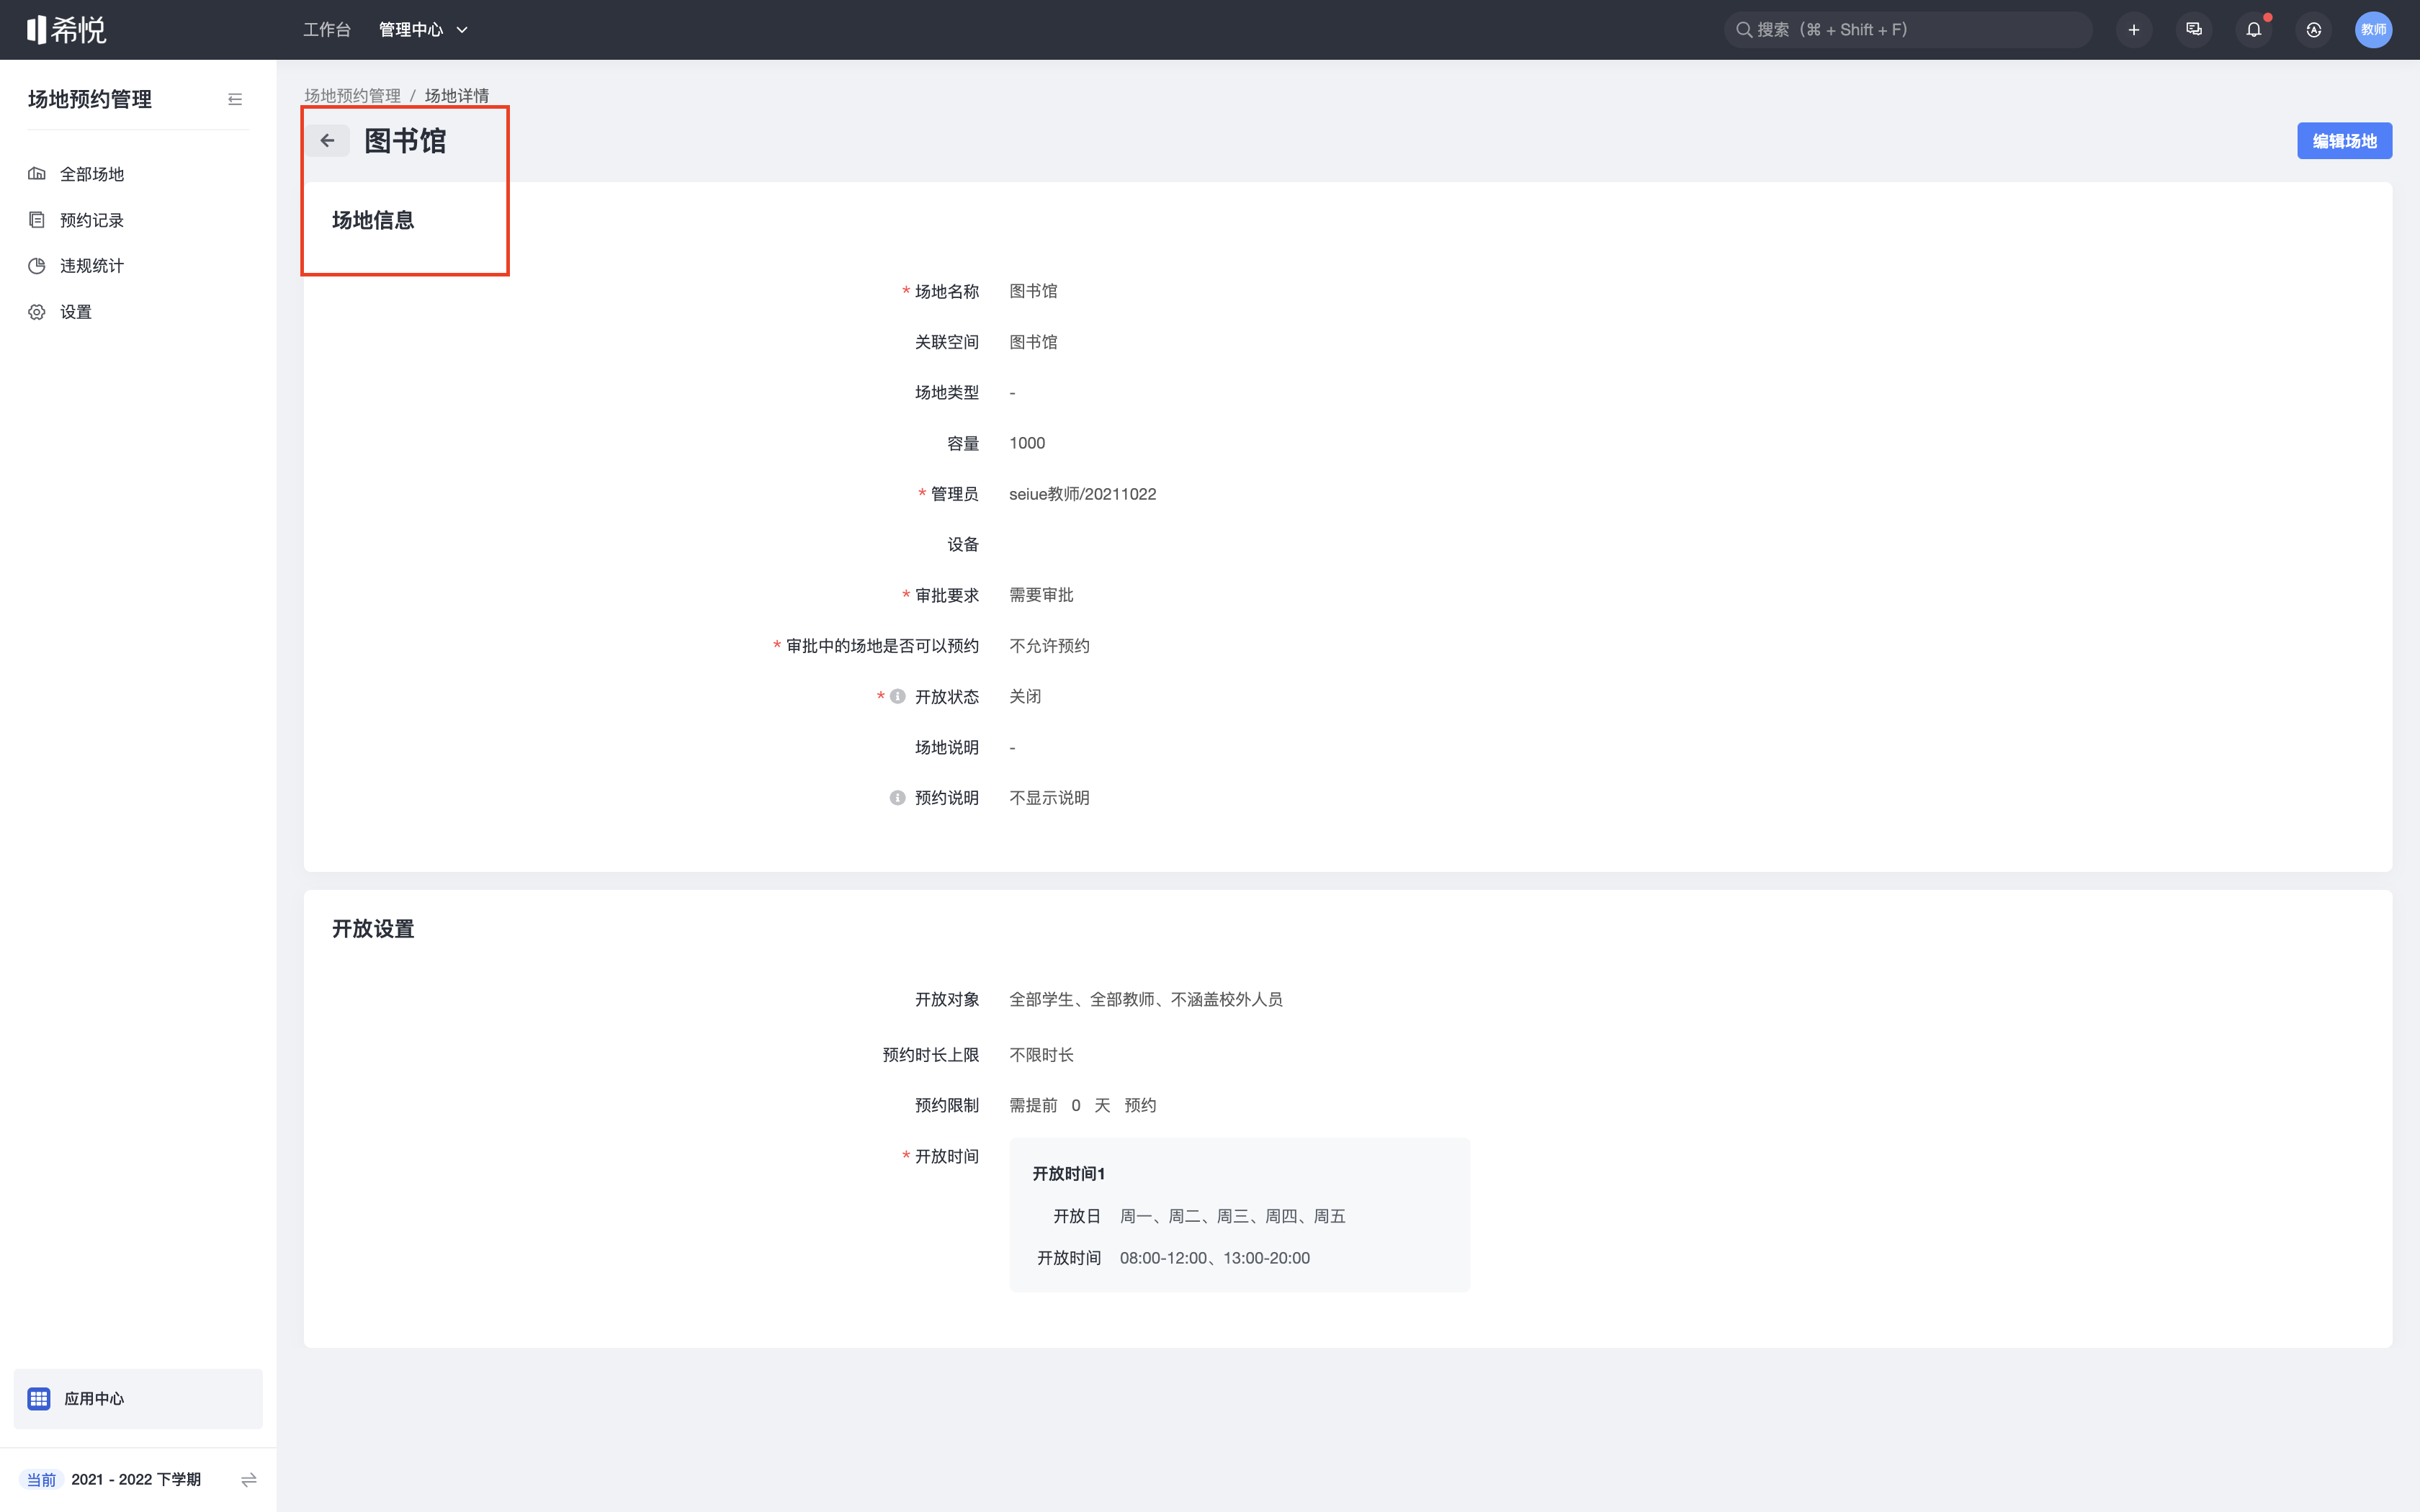Click the 希悦 logo icon
The width and height of the screenshot is (2420, 1512).
pyautogui.click(x=66, y=30)
